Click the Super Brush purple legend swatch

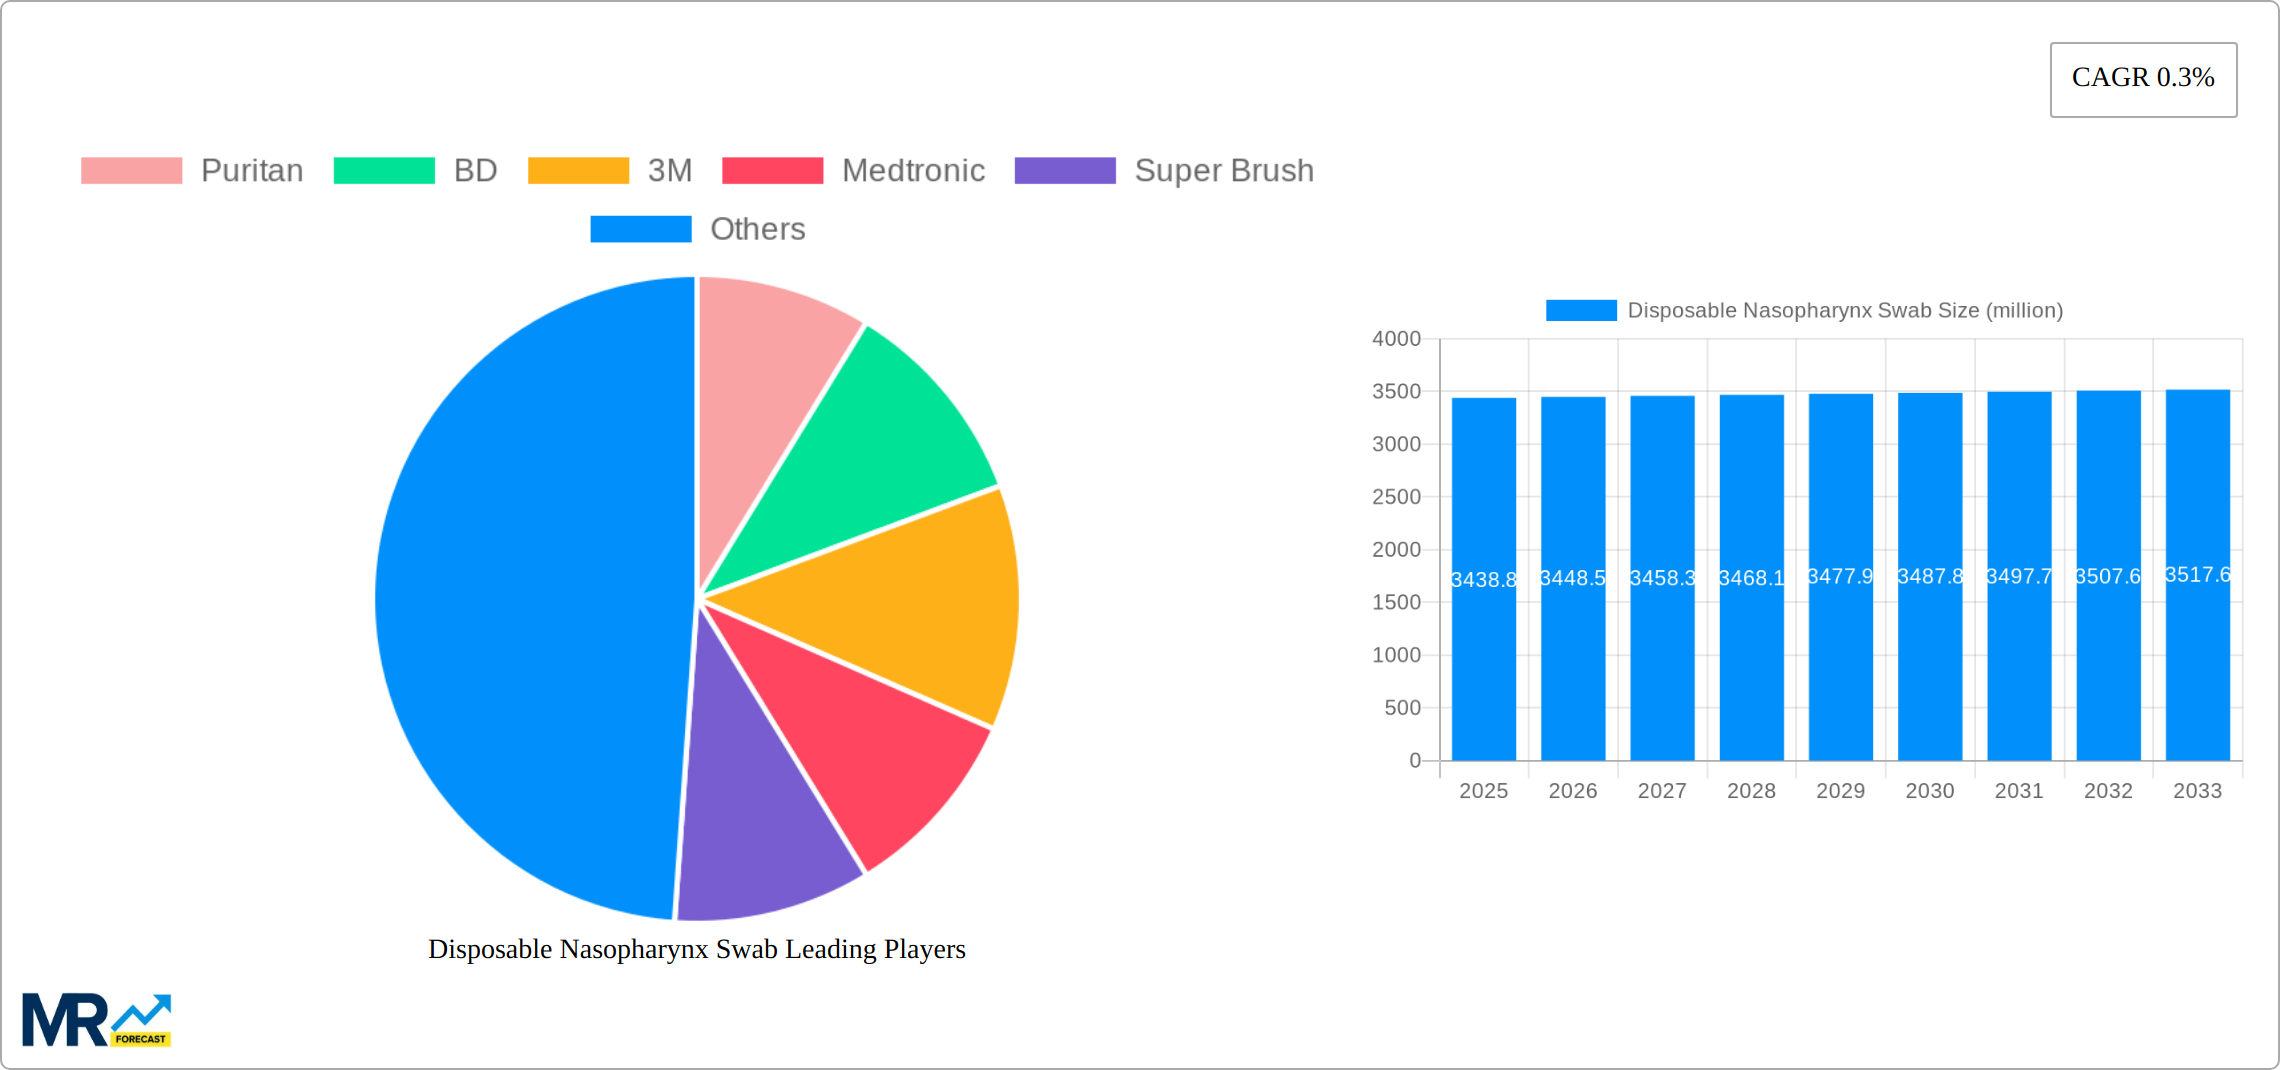(1064, 171)
